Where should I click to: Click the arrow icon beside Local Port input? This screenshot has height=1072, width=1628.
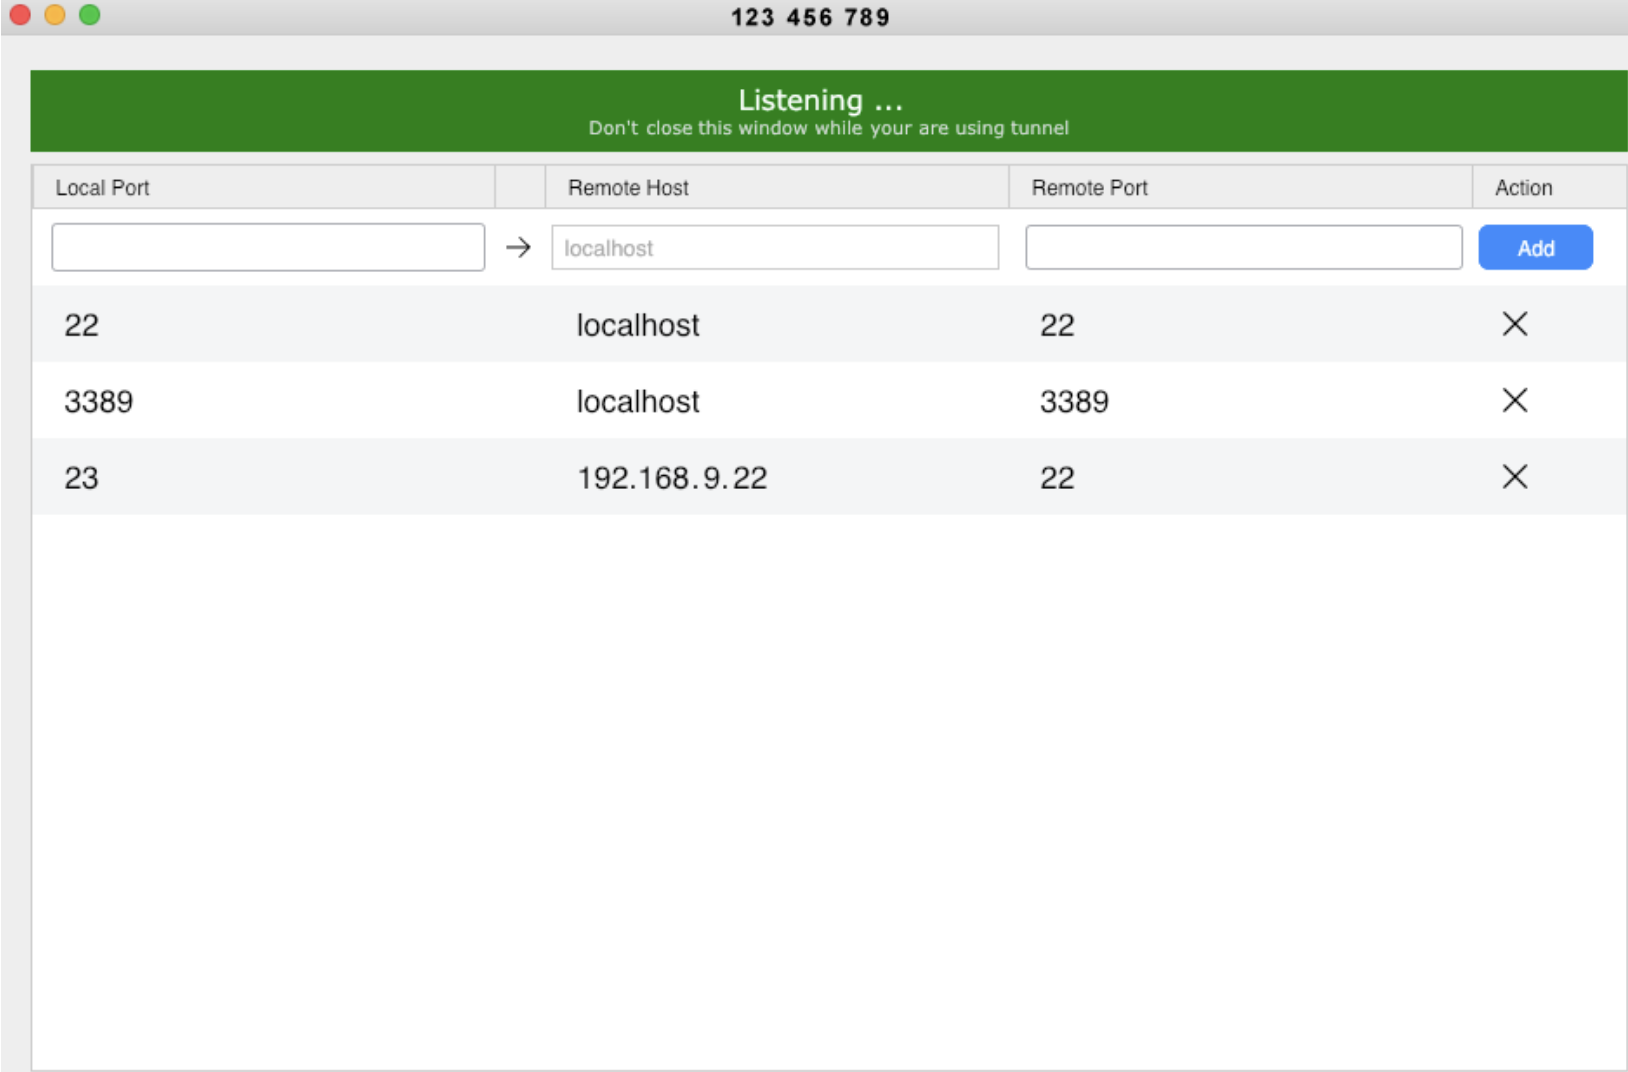tap(518, 247)
